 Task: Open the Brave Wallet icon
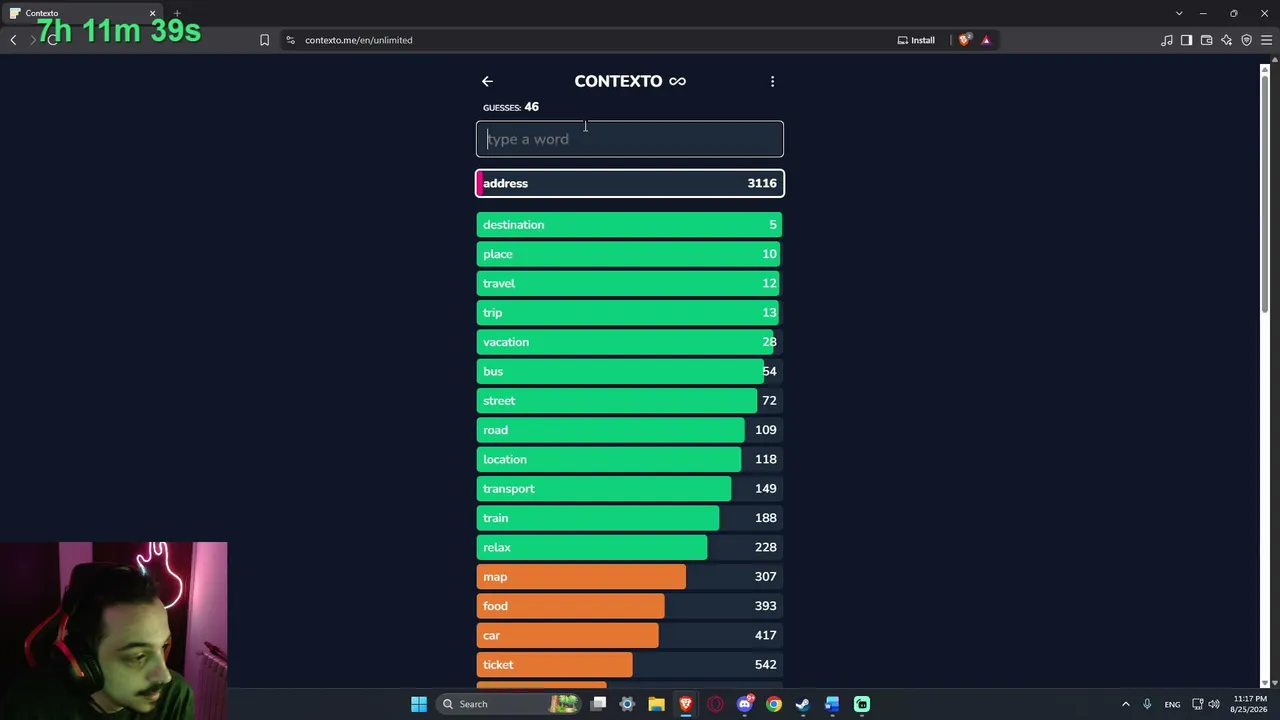(1206, 40)
